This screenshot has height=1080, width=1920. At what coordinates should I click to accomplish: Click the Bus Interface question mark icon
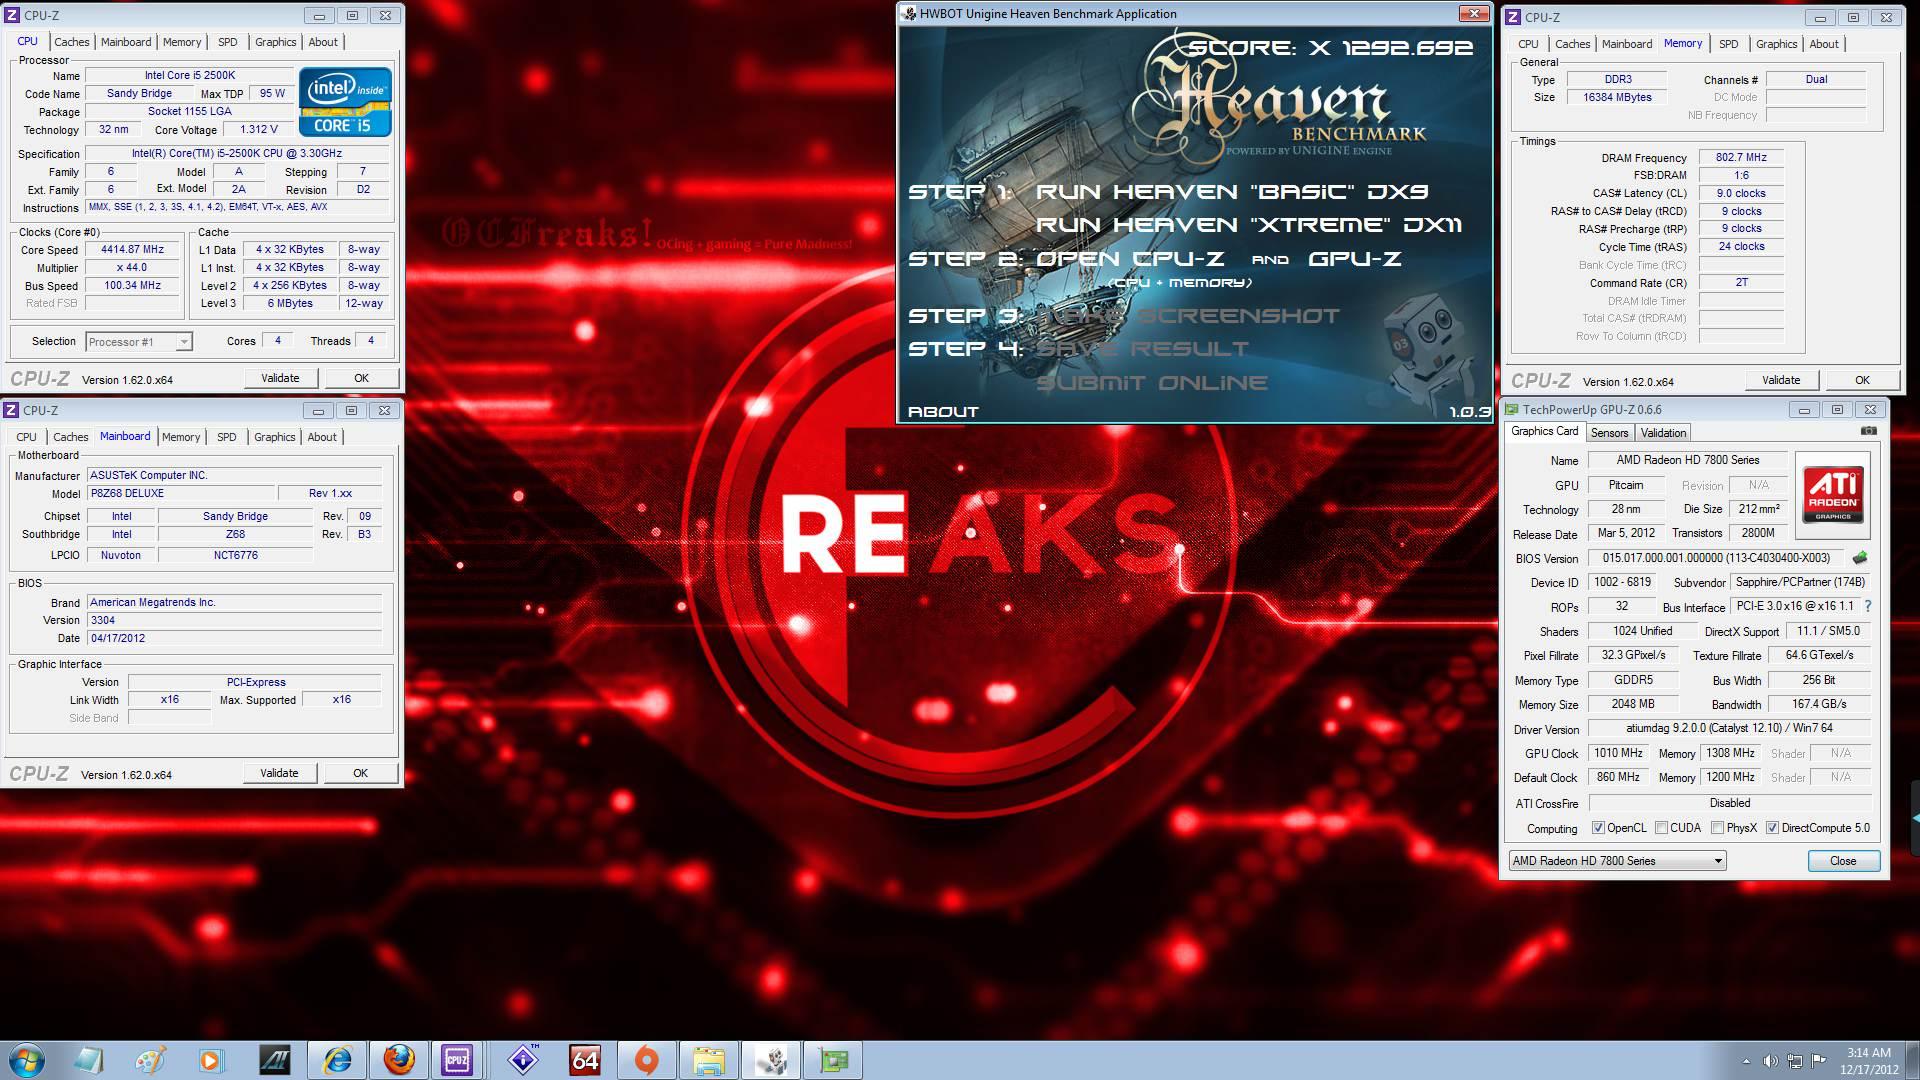pyautogui.click(x=1867, y=606)
